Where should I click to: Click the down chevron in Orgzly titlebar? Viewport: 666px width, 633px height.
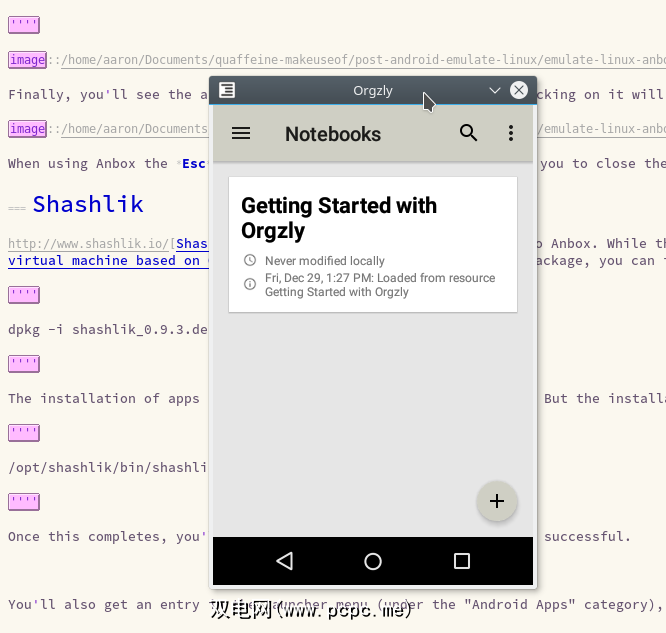[494, 90]
